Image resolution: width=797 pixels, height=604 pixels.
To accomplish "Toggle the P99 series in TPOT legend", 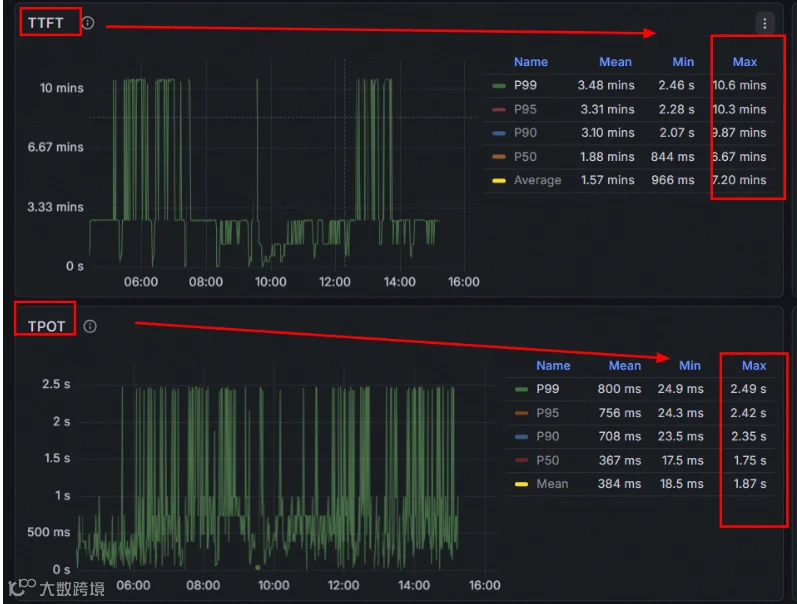I will 547,389.
